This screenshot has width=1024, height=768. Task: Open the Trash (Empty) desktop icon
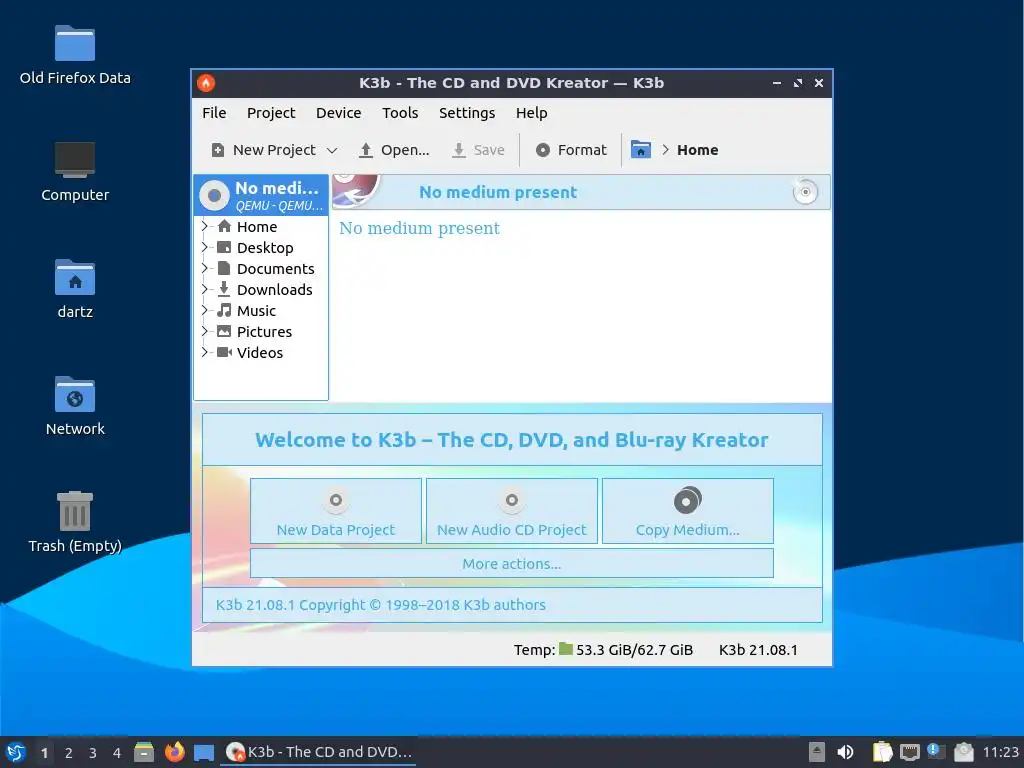click(x=75, y=522)
